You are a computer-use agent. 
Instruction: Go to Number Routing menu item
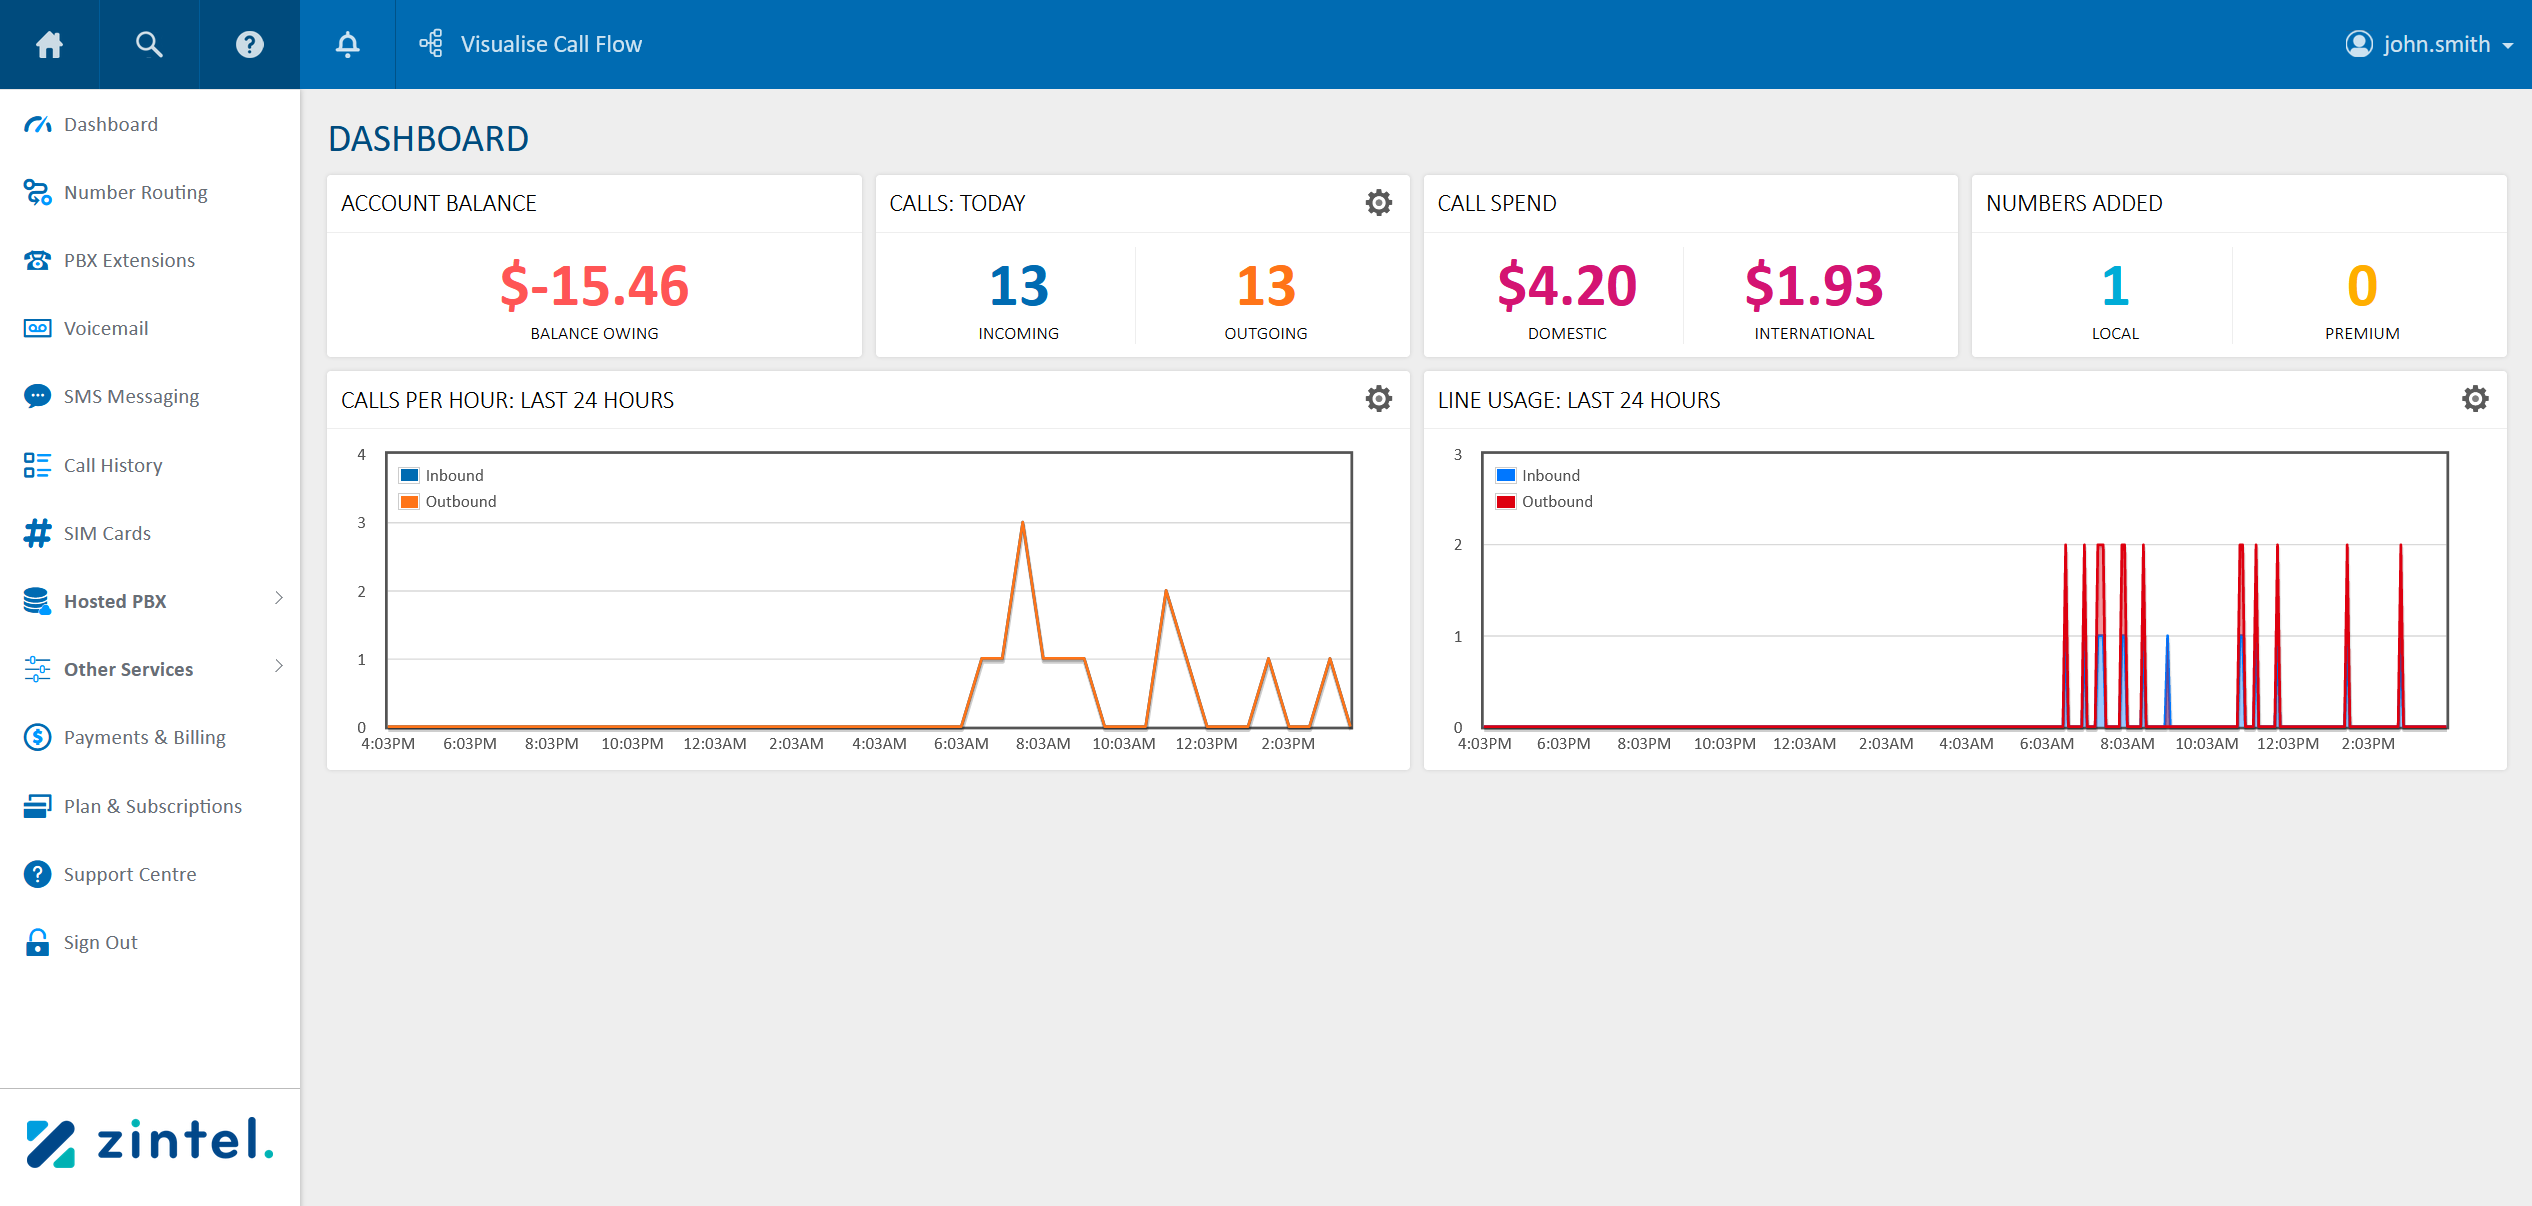coord(135,192)
